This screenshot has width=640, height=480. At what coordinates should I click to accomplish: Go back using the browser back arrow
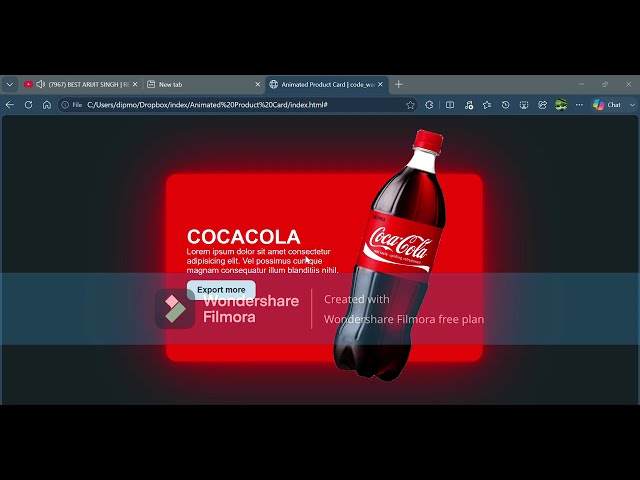coord(10,105)
